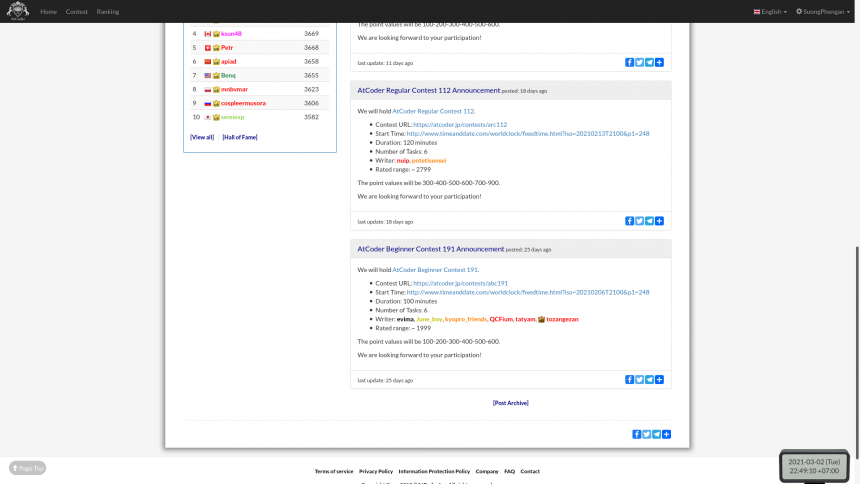This screenshot has width=860, height=484.
Task: Share ARC 112 post on Facebook
Action: pos(629,221)
